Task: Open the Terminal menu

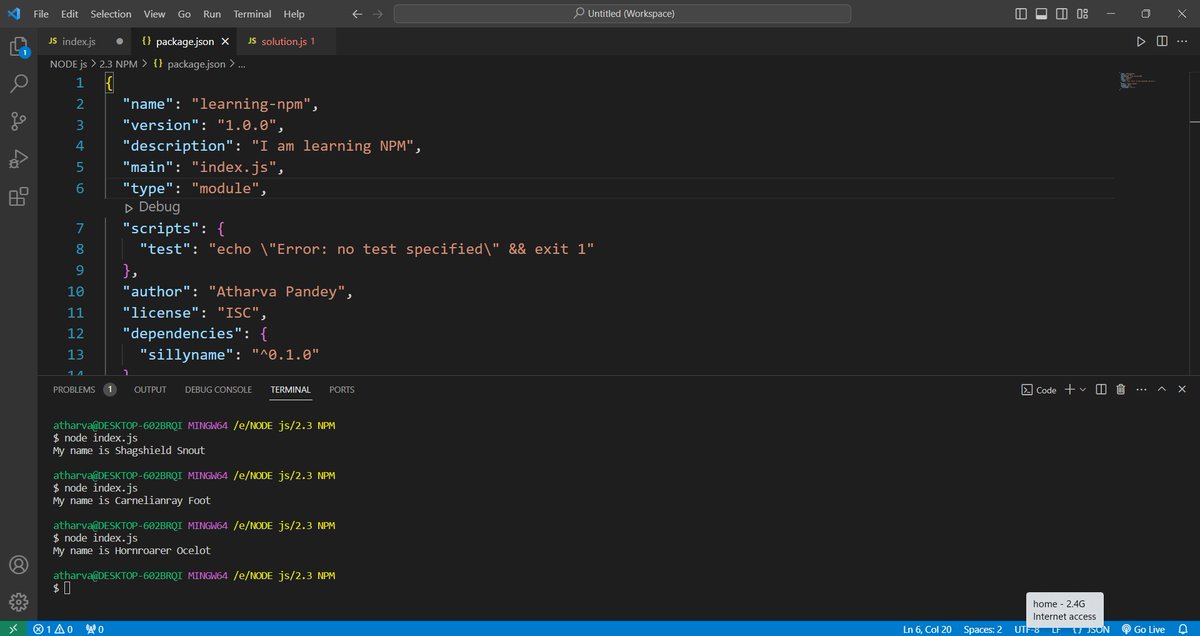Action: [x=251, y=13]
